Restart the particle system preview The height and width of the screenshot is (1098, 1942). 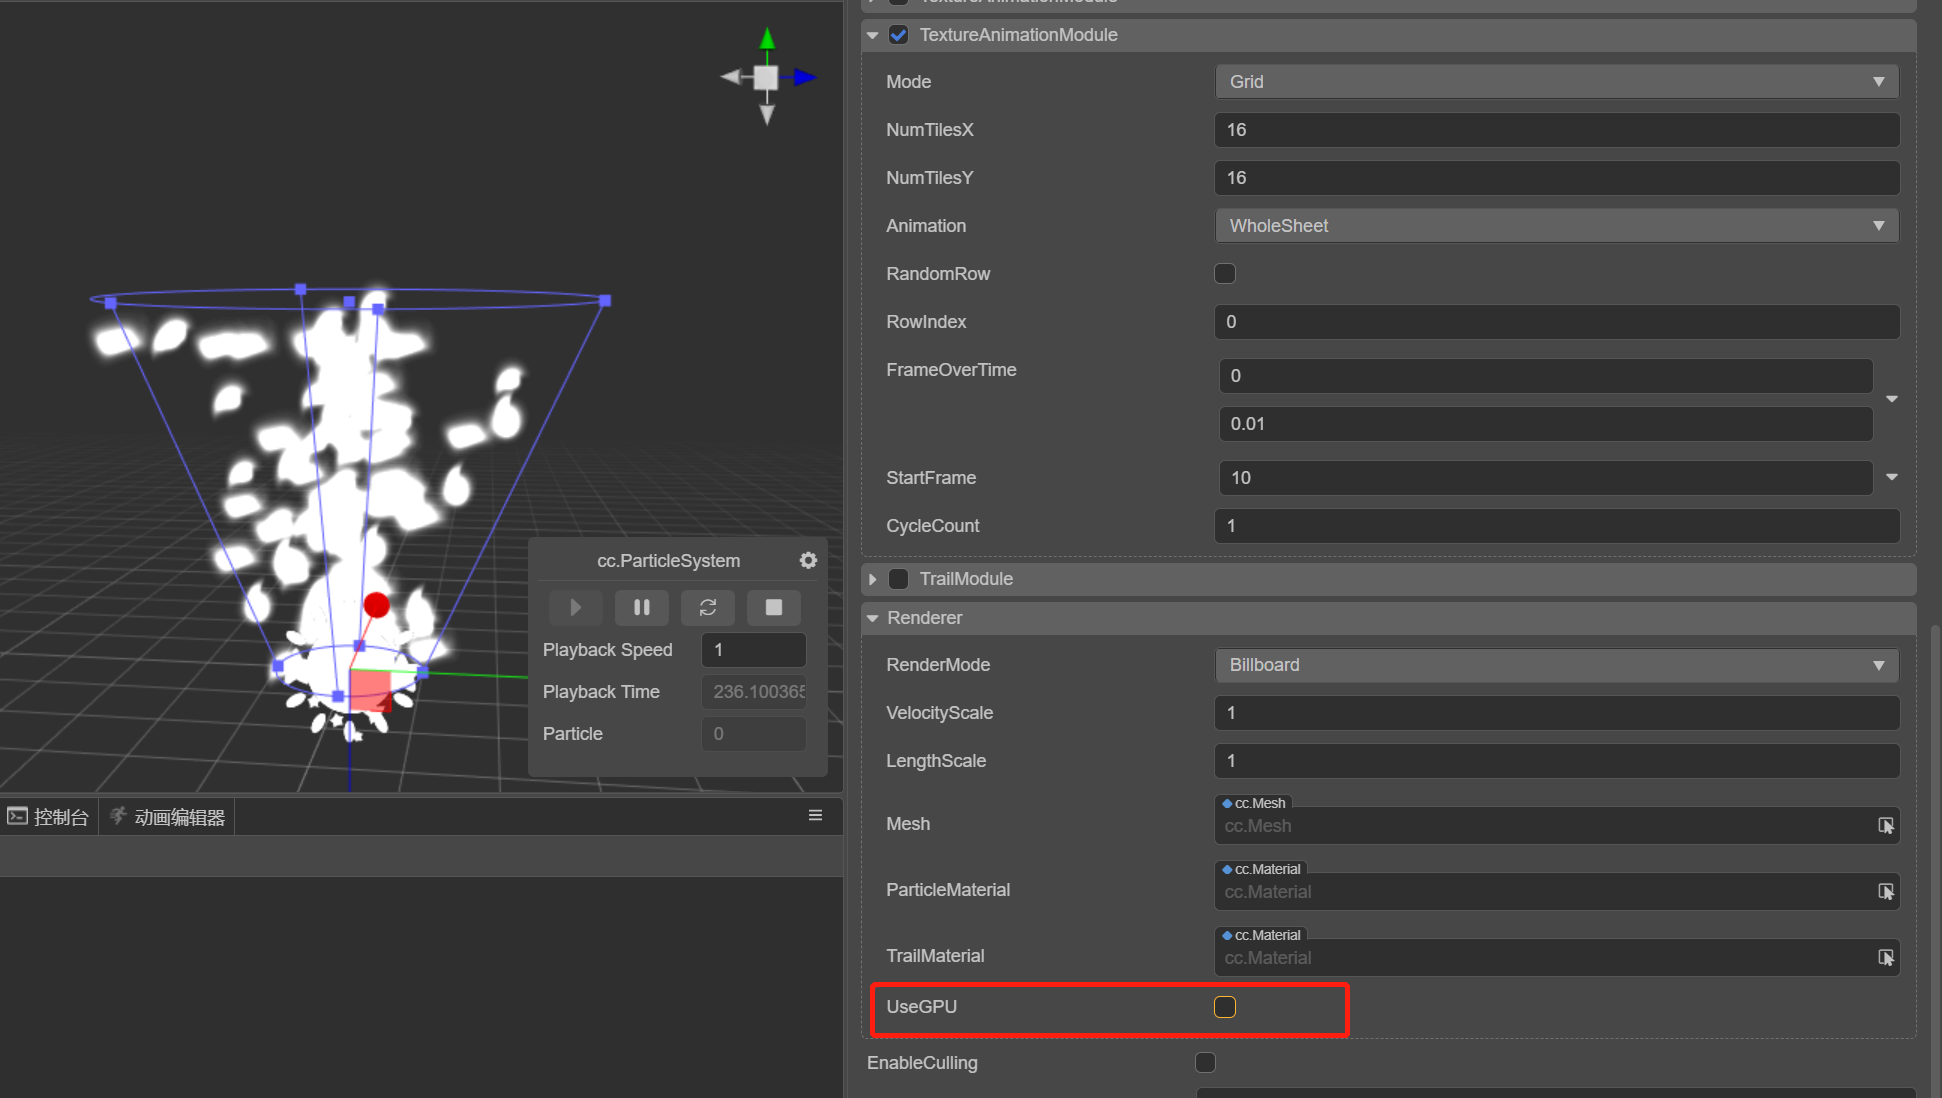[707, 607]
